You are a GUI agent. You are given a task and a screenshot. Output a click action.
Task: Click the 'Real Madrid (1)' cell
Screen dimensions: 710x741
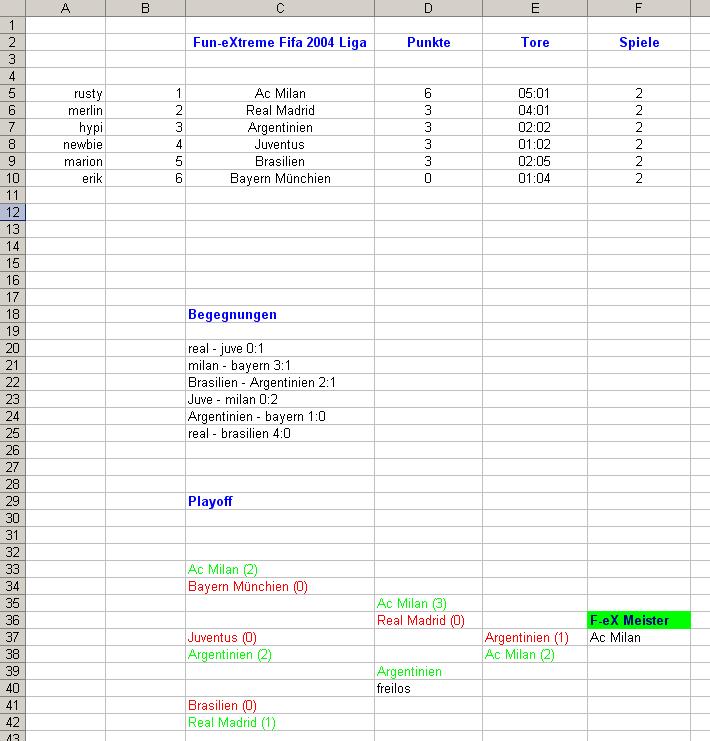pyautogui.click(x=280, y=723)
